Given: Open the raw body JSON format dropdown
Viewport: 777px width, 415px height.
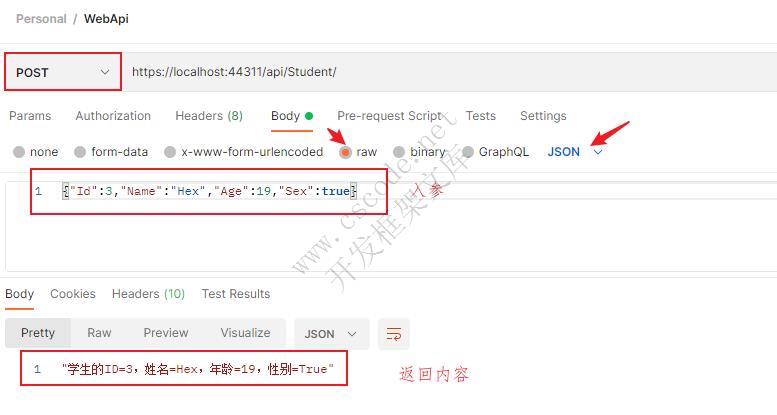Looking at the screenshot, I should pos(575,152).
